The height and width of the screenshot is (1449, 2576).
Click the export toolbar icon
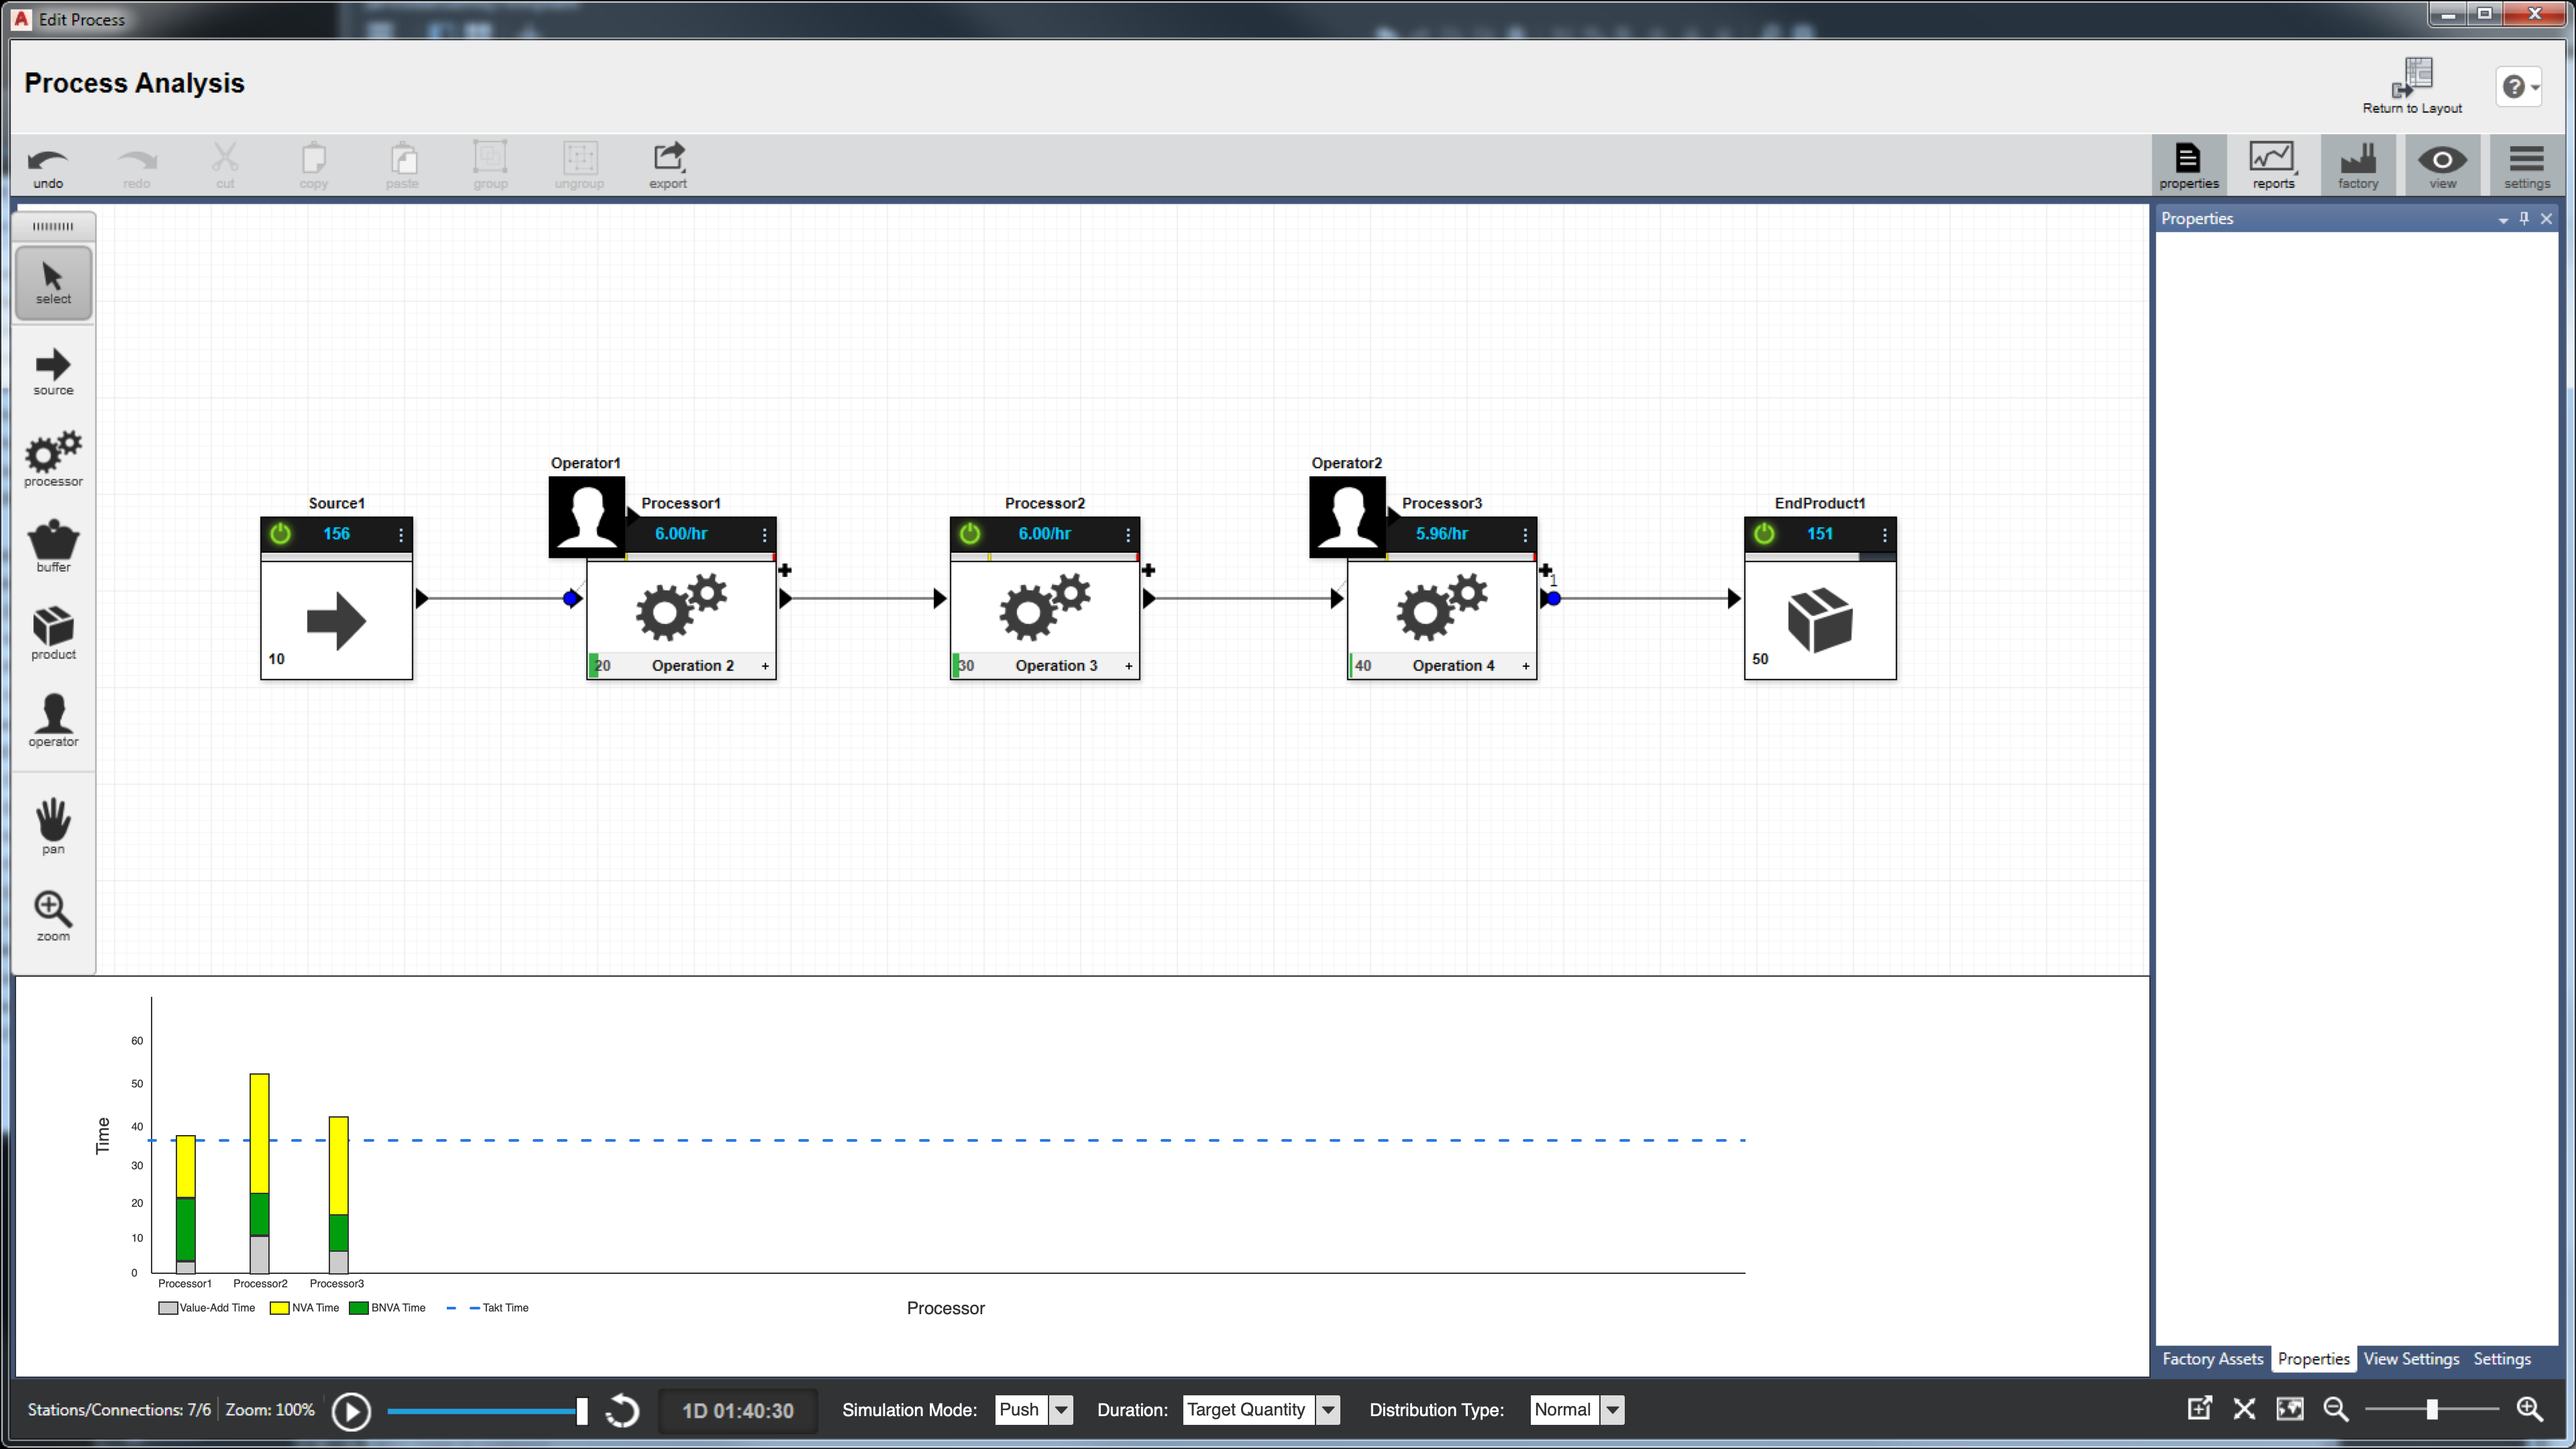click(668, 166)
